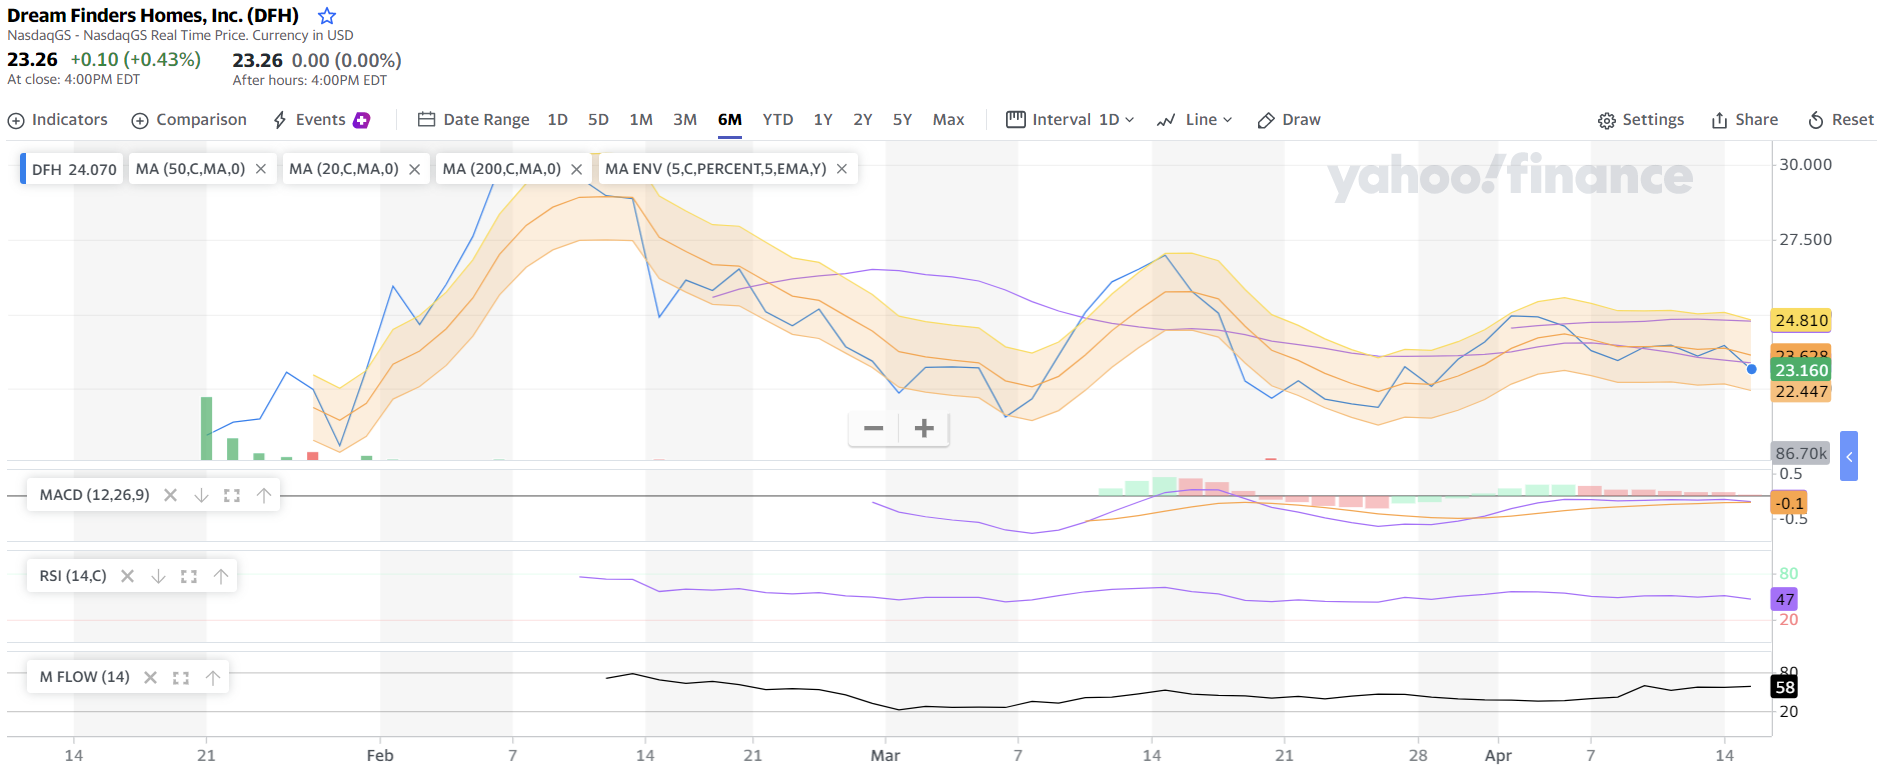Click the purple Events plus badge
This screenshot has height=783, width=1885.
tap(362, 120)
